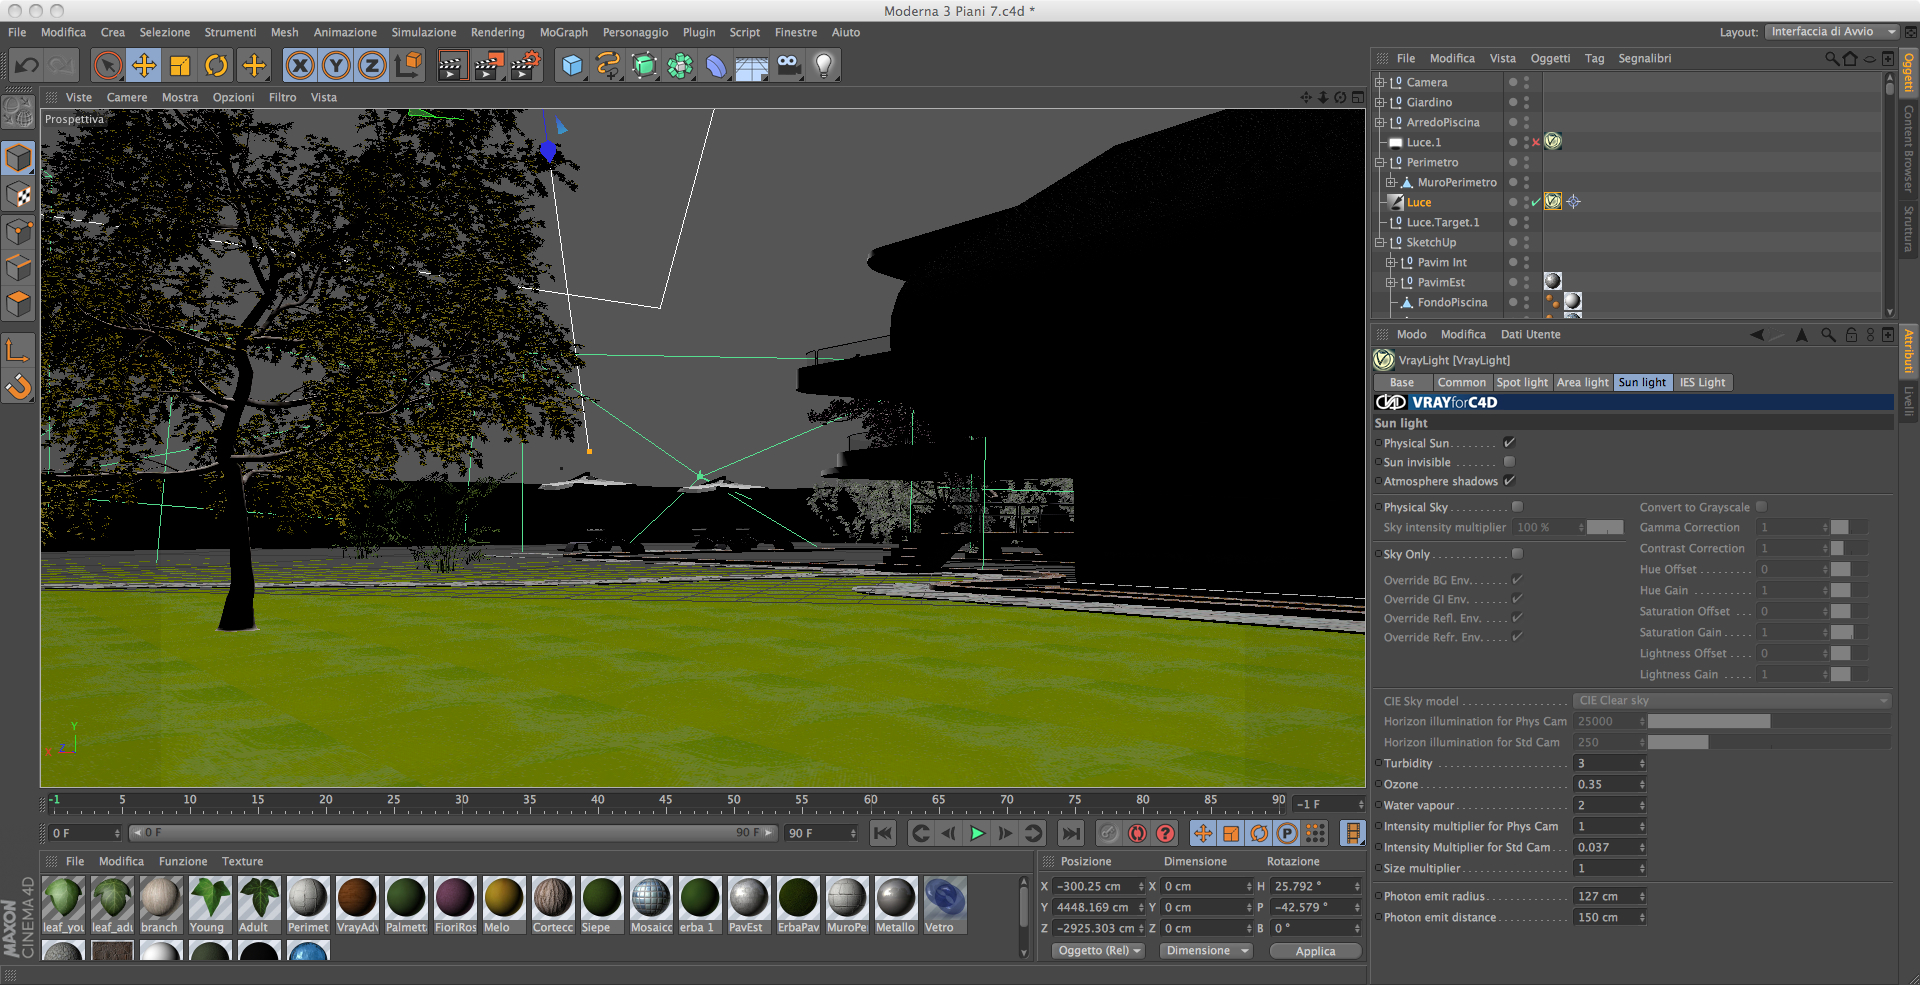Open Funzione menu in material manager

[183, 861]
